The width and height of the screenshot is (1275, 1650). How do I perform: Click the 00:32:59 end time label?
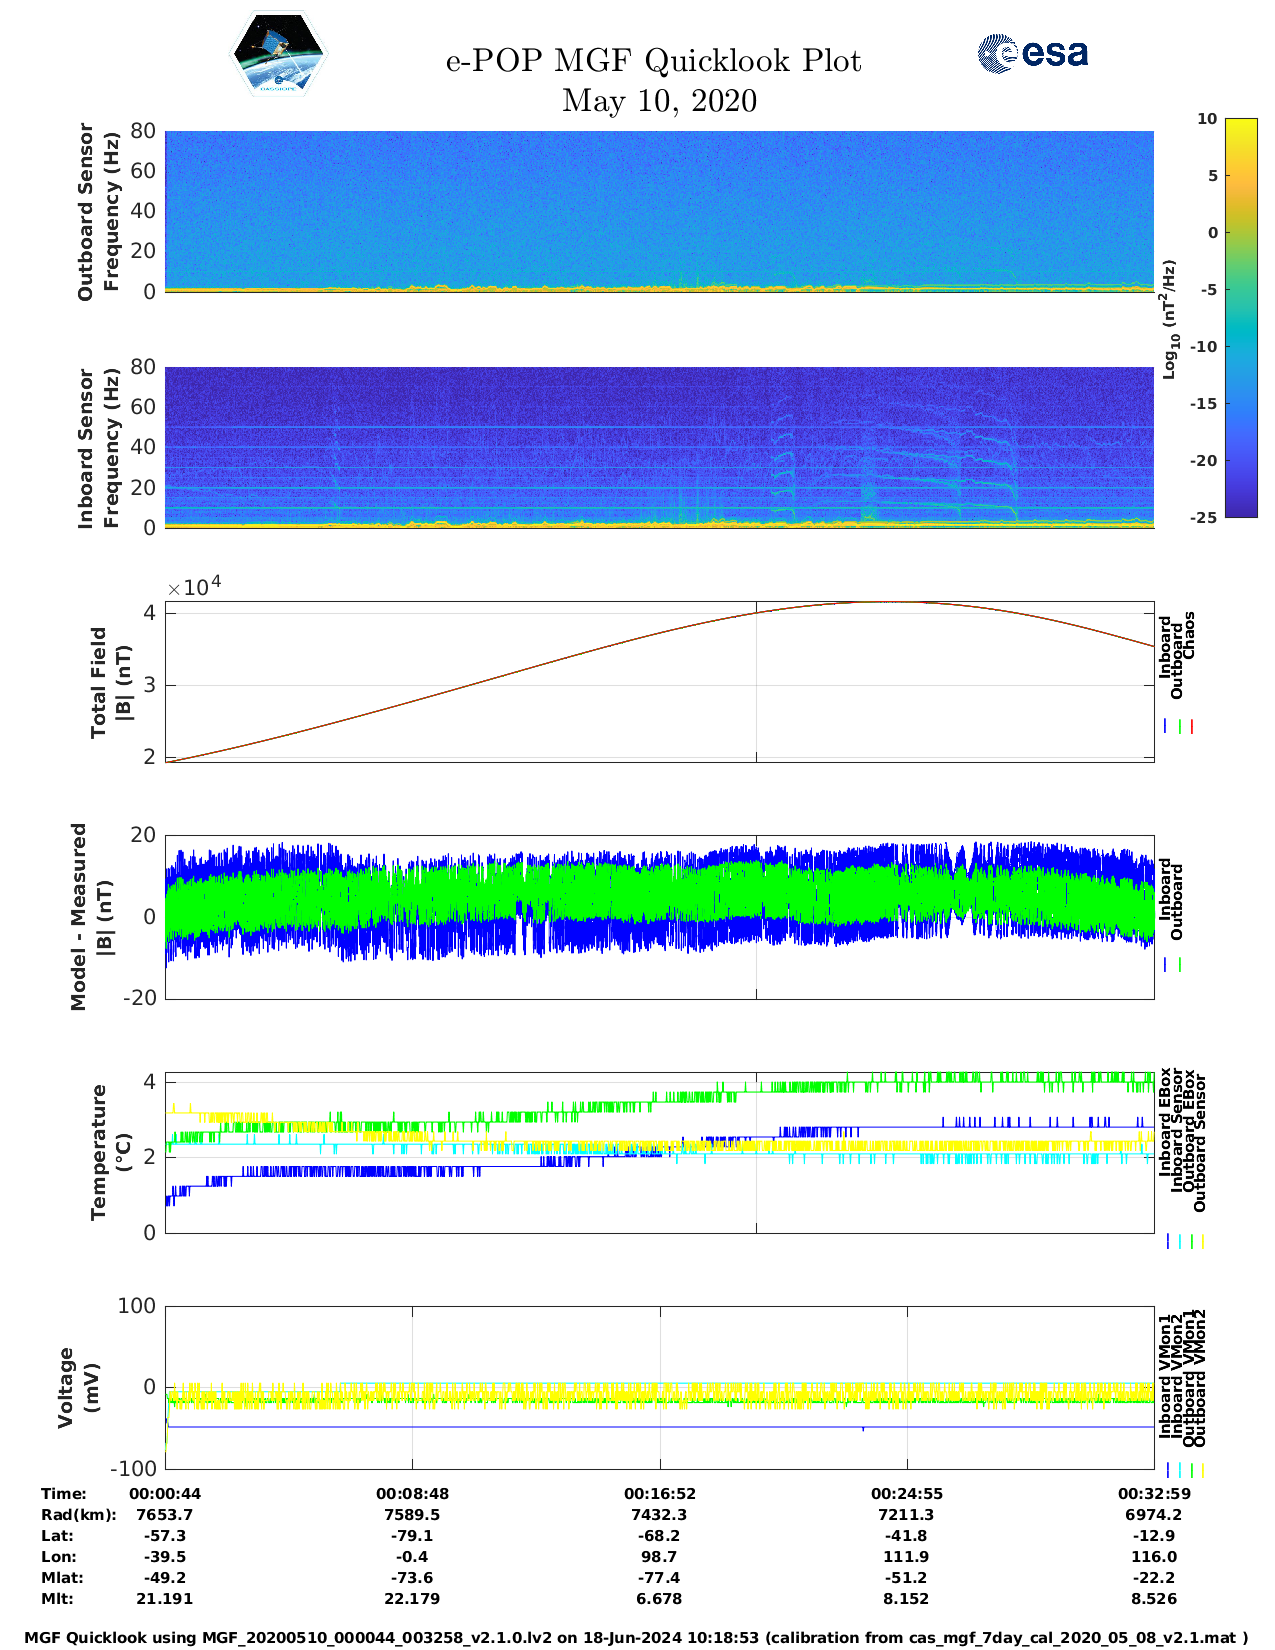pyautogui.click(x=1153, y=1494)
